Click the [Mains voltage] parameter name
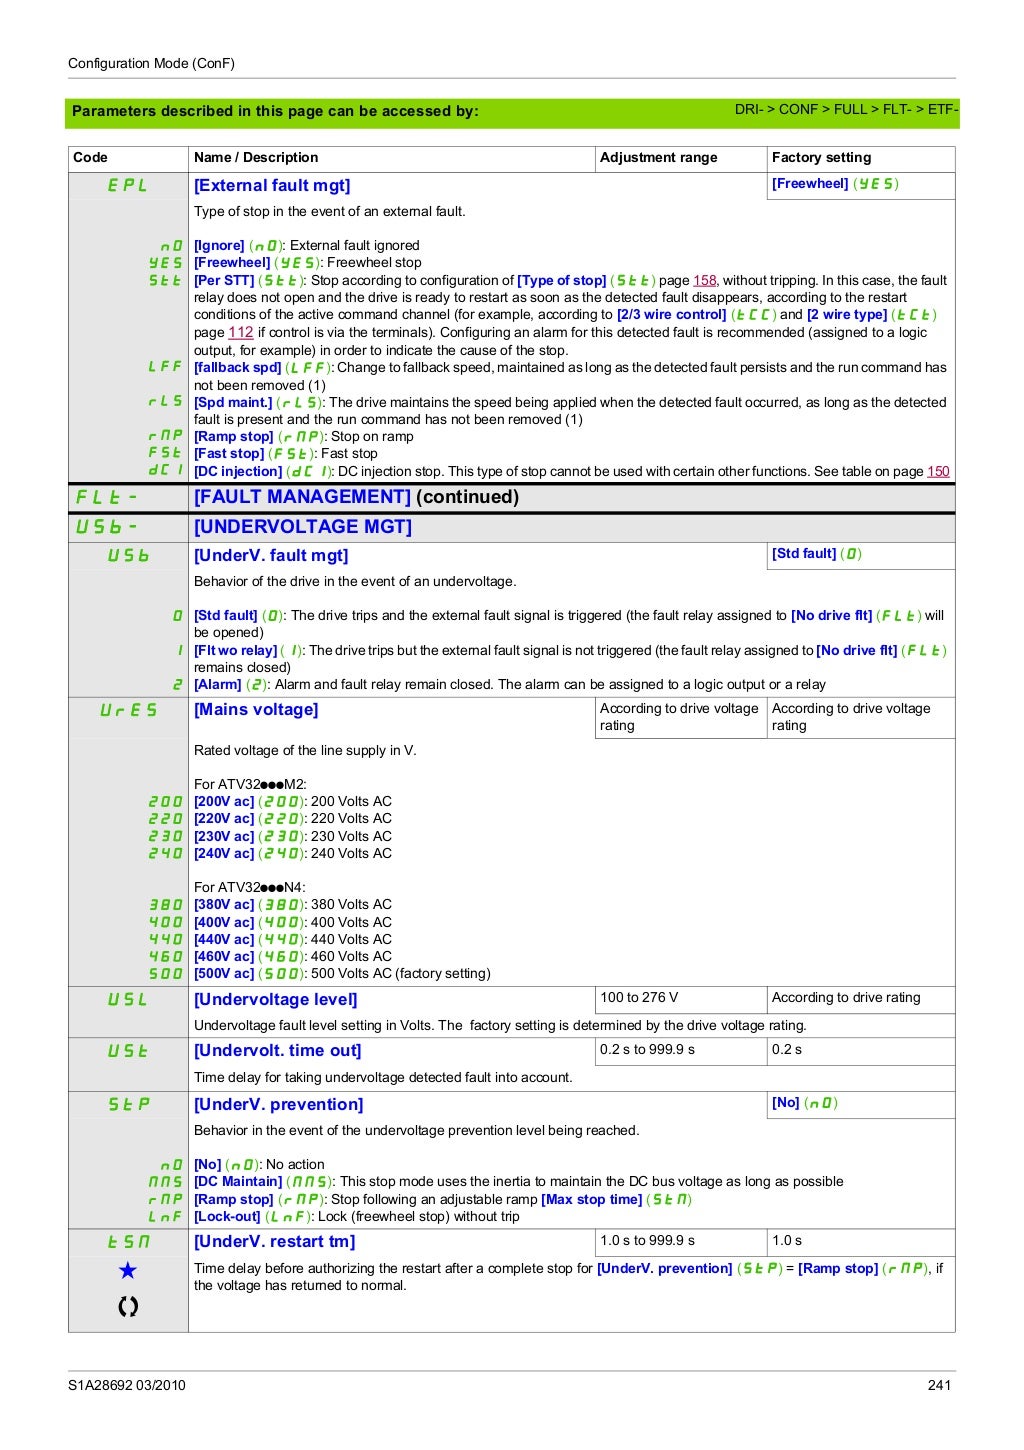 pos(256,709)
